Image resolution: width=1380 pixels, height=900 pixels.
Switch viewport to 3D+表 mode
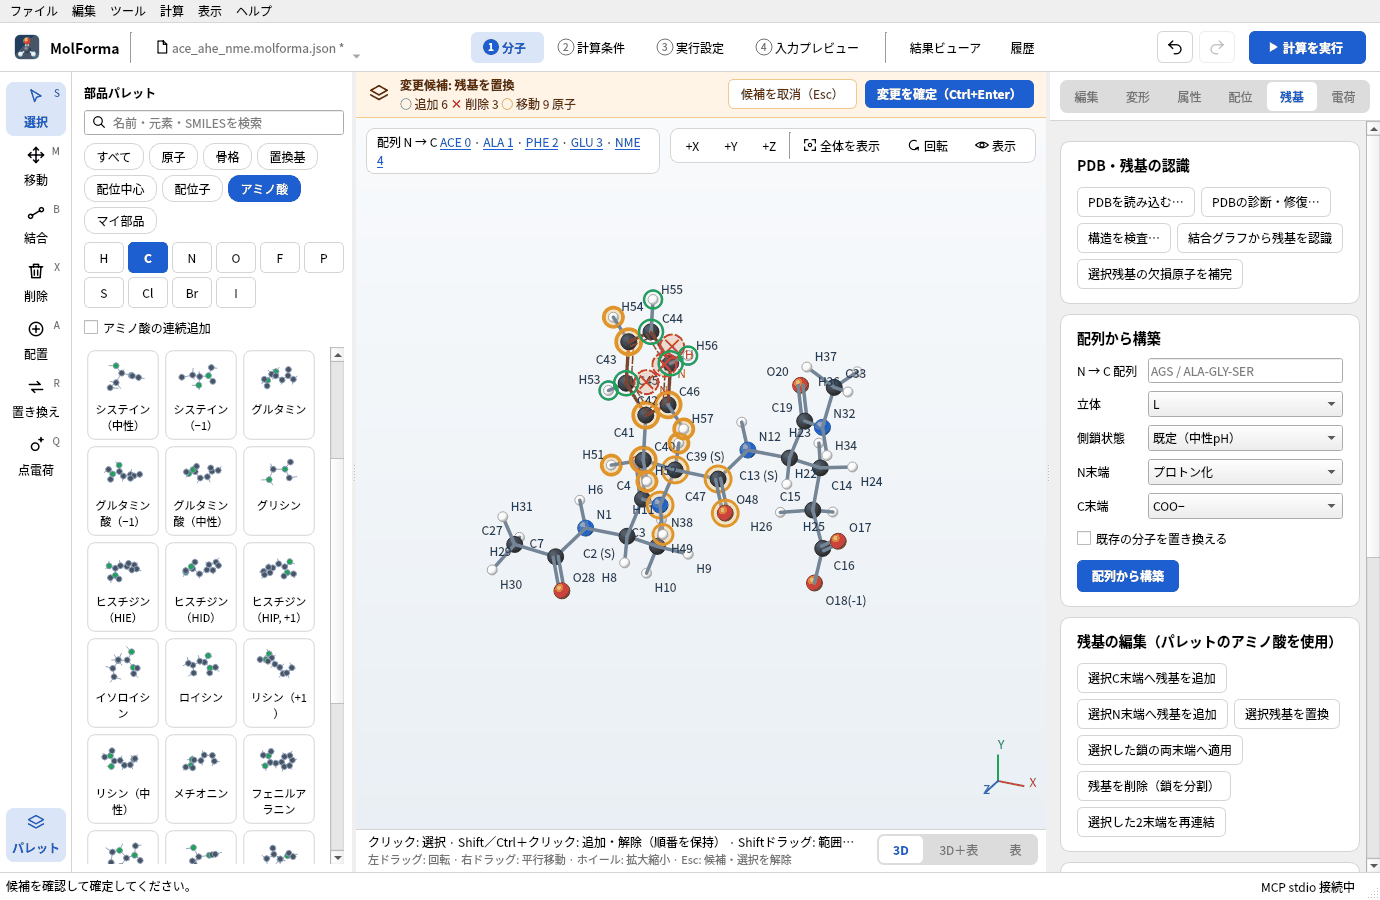(x=958, y=850)
